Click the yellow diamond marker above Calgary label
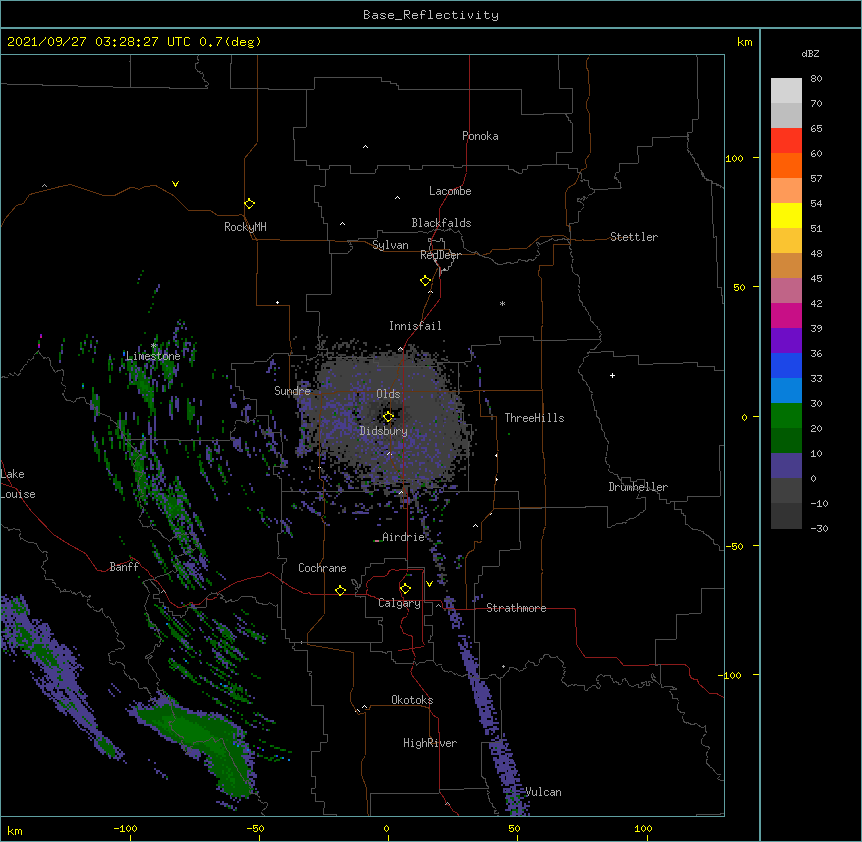The height and width of the screenshot is (842, 862). coord(405,589)
